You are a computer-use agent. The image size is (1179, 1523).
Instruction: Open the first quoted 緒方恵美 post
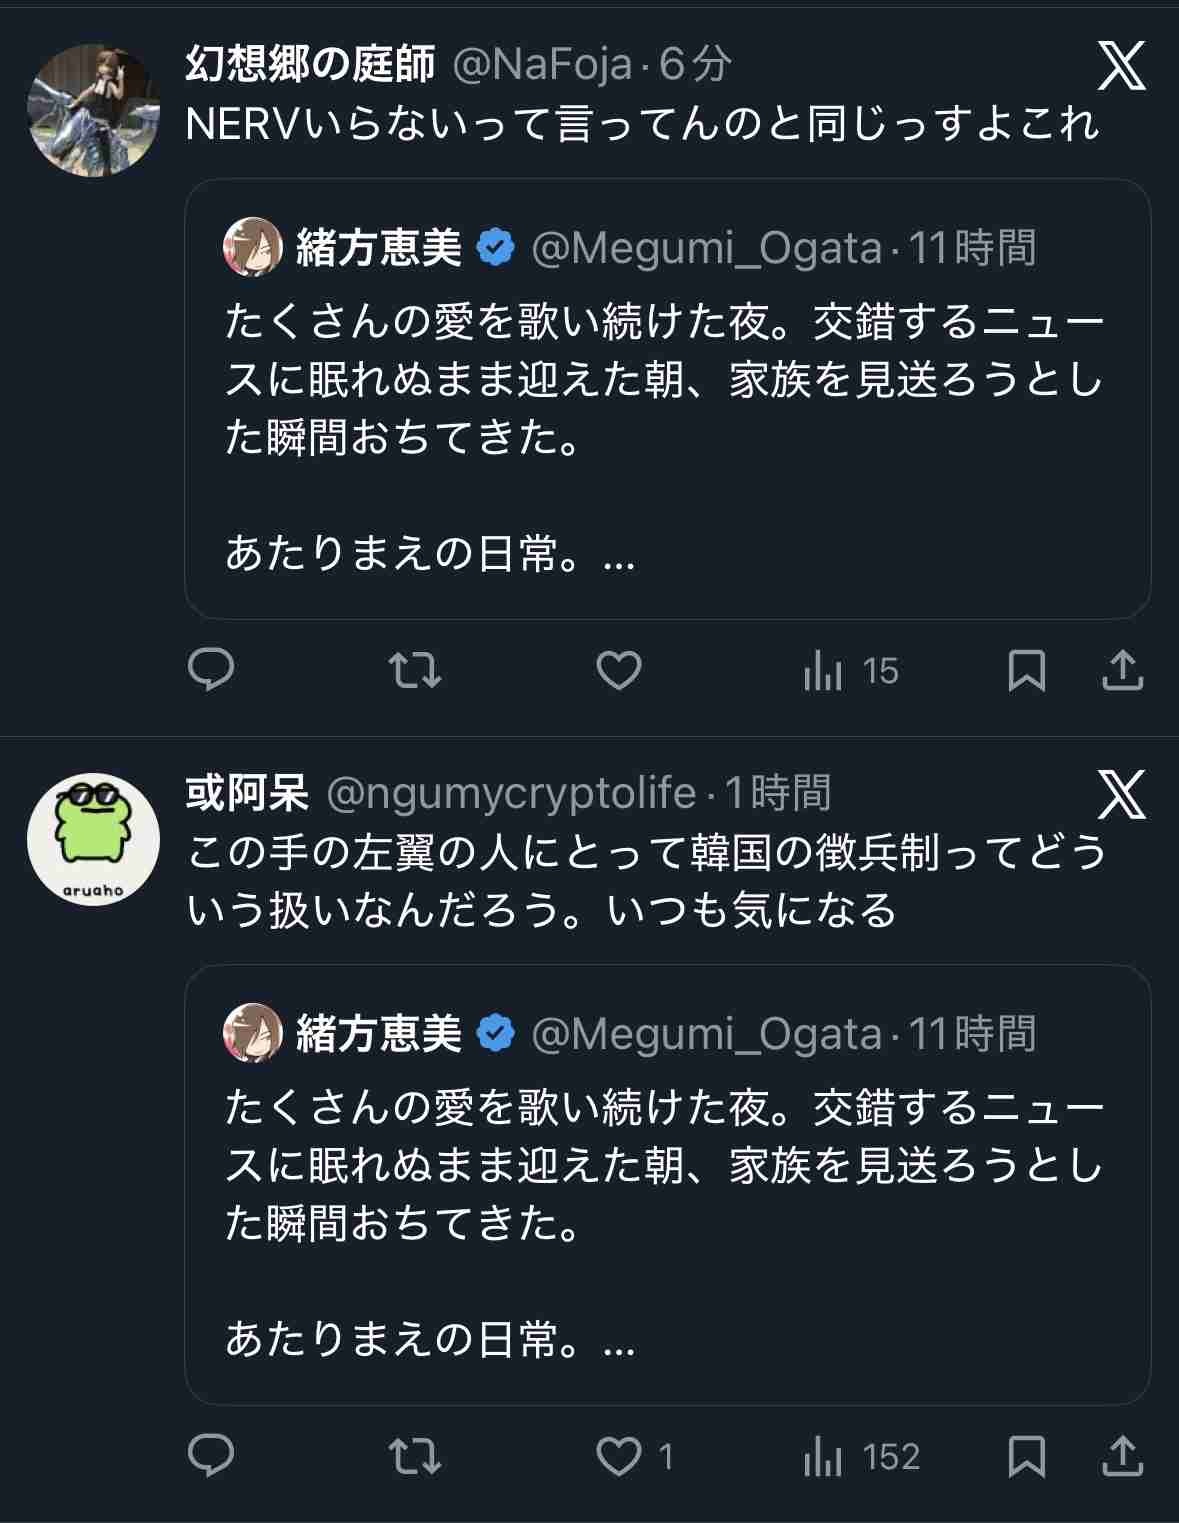(x=667, y=400)
